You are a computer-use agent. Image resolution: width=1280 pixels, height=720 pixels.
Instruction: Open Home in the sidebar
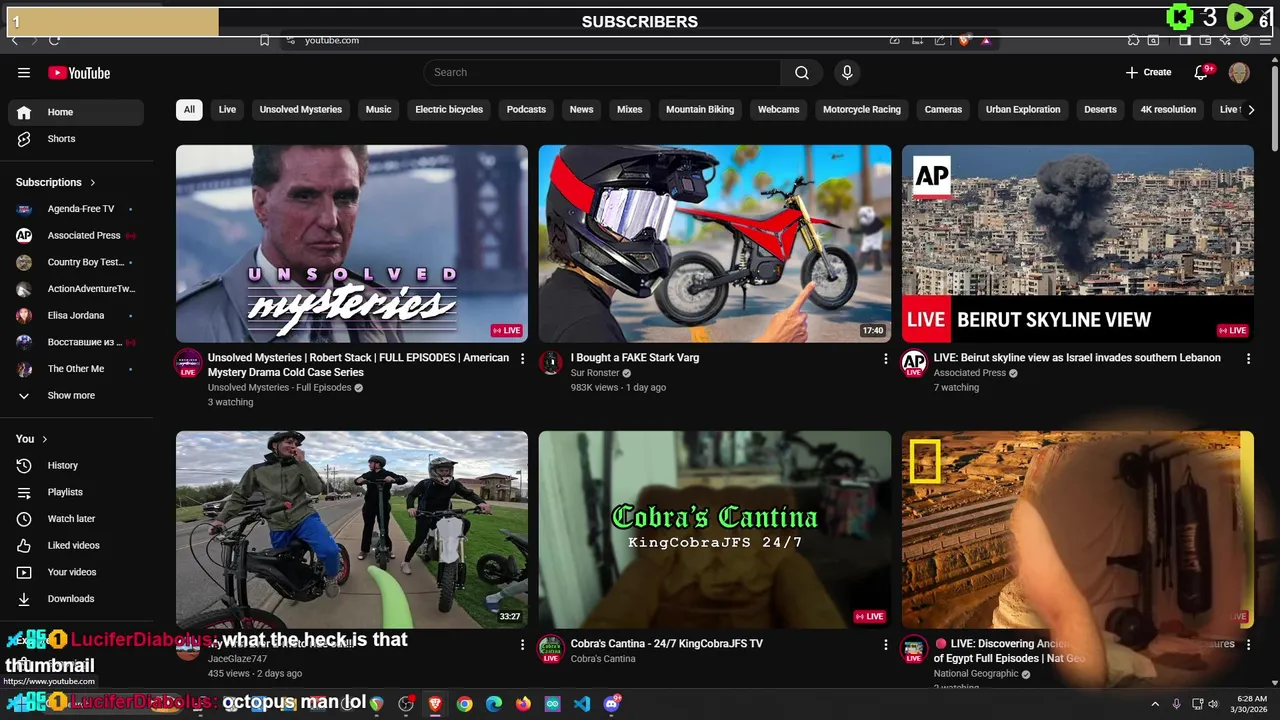[x=76, y=112]
